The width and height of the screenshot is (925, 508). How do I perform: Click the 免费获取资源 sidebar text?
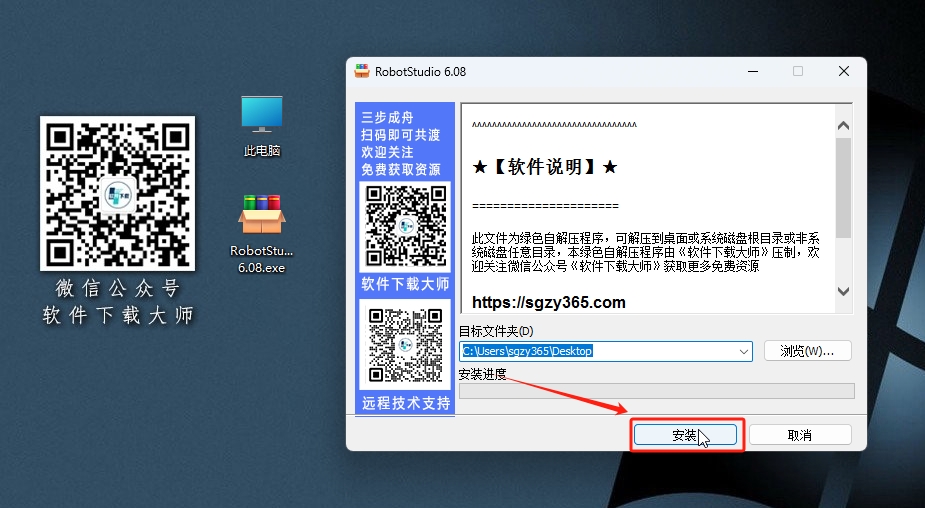pos(401,170)
